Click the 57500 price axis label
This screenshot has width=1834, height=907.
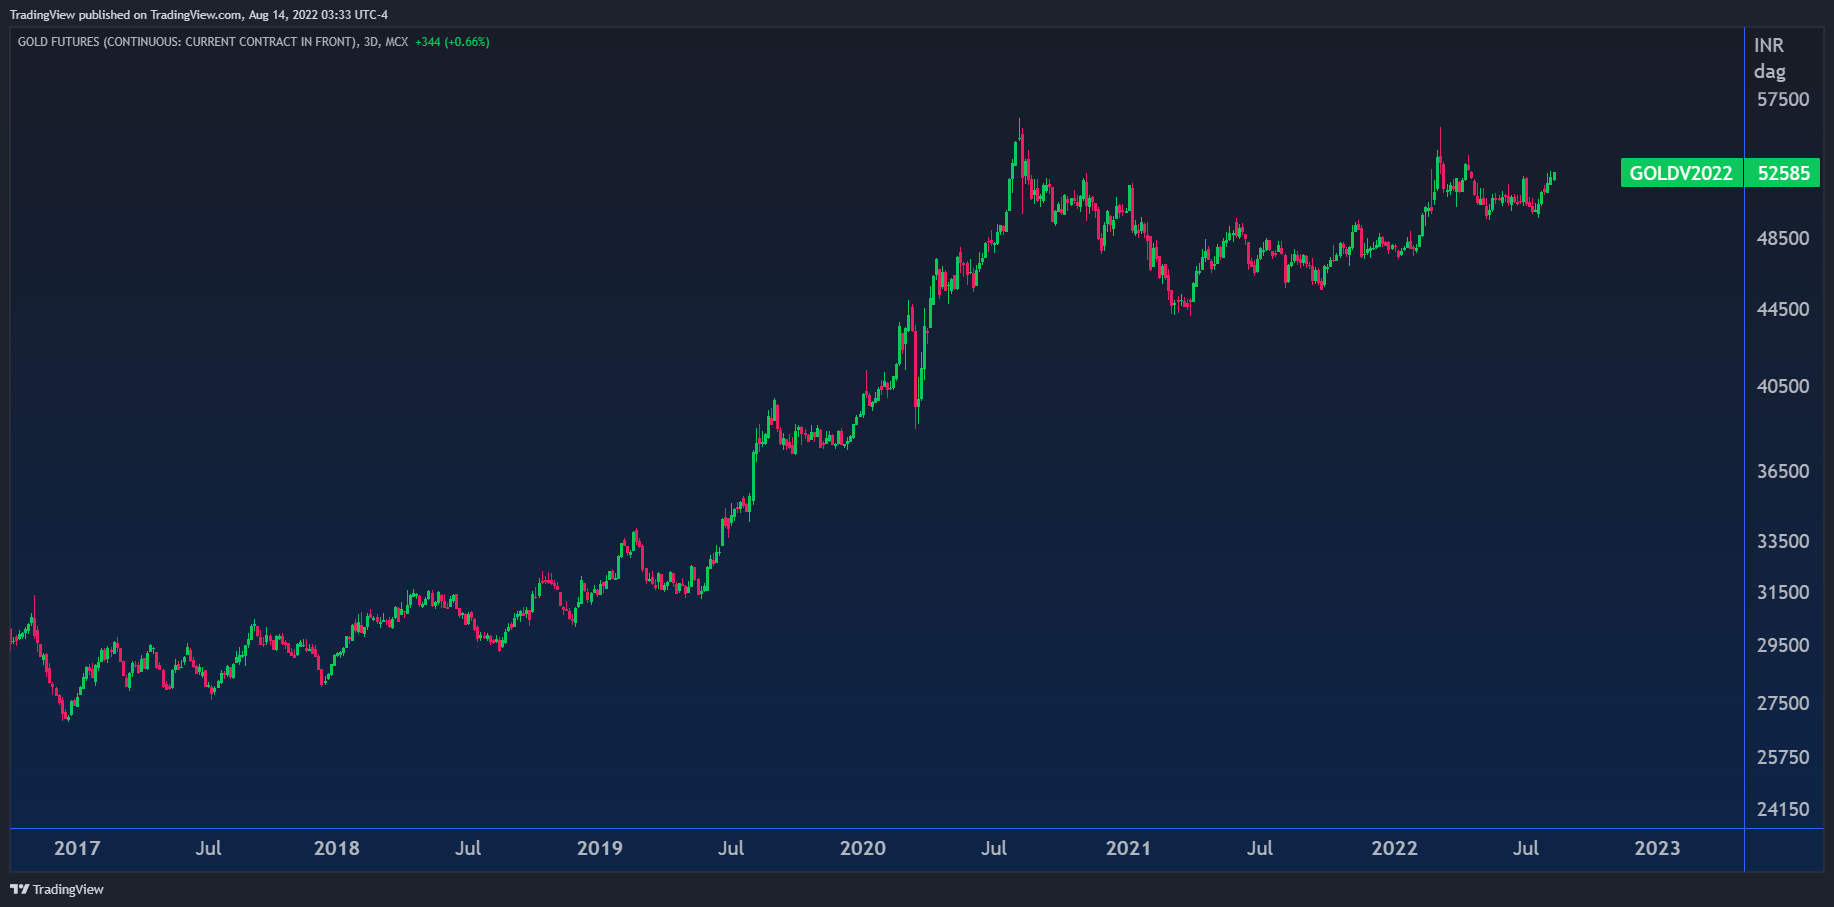[1783, 99]
